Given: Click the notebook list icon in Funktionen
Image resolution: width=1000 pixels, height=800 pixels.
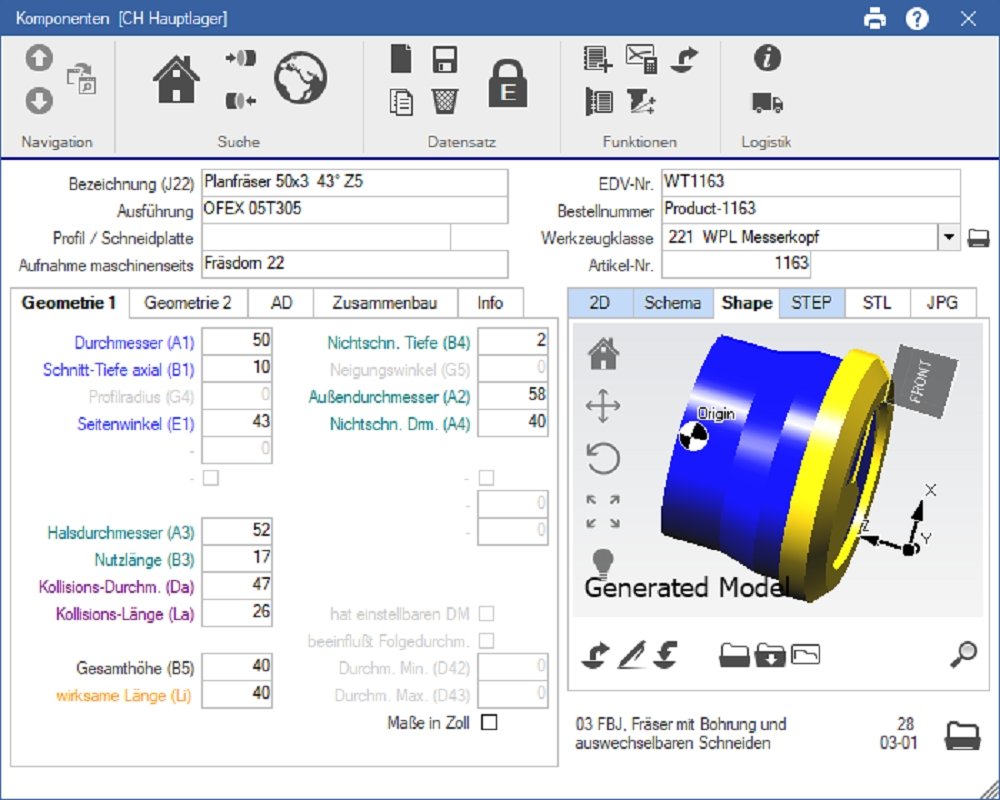Looking at the screenshot, I should coord(599,101).
